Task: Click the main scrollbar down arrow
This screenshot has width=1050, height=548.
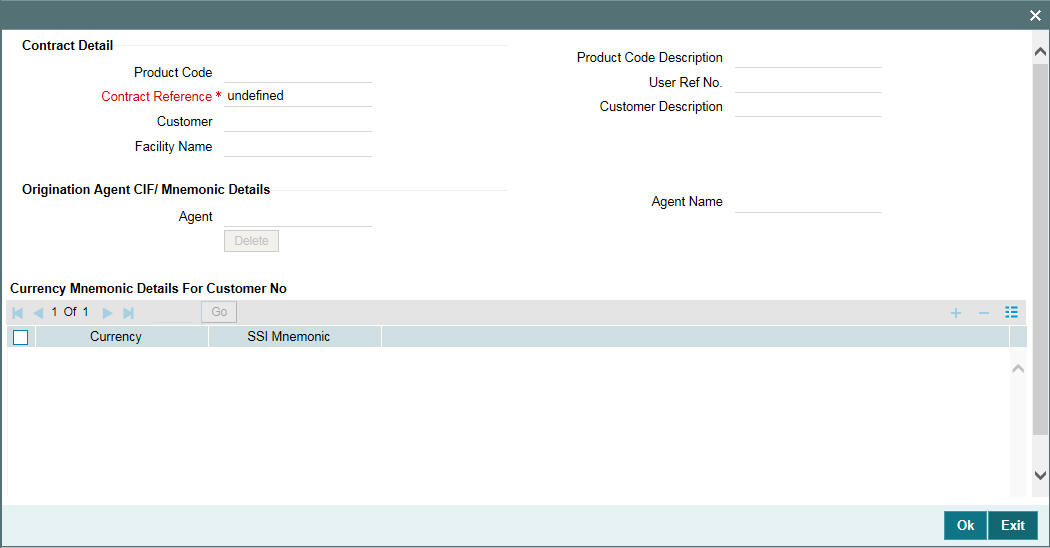Action: (1040, 475)
